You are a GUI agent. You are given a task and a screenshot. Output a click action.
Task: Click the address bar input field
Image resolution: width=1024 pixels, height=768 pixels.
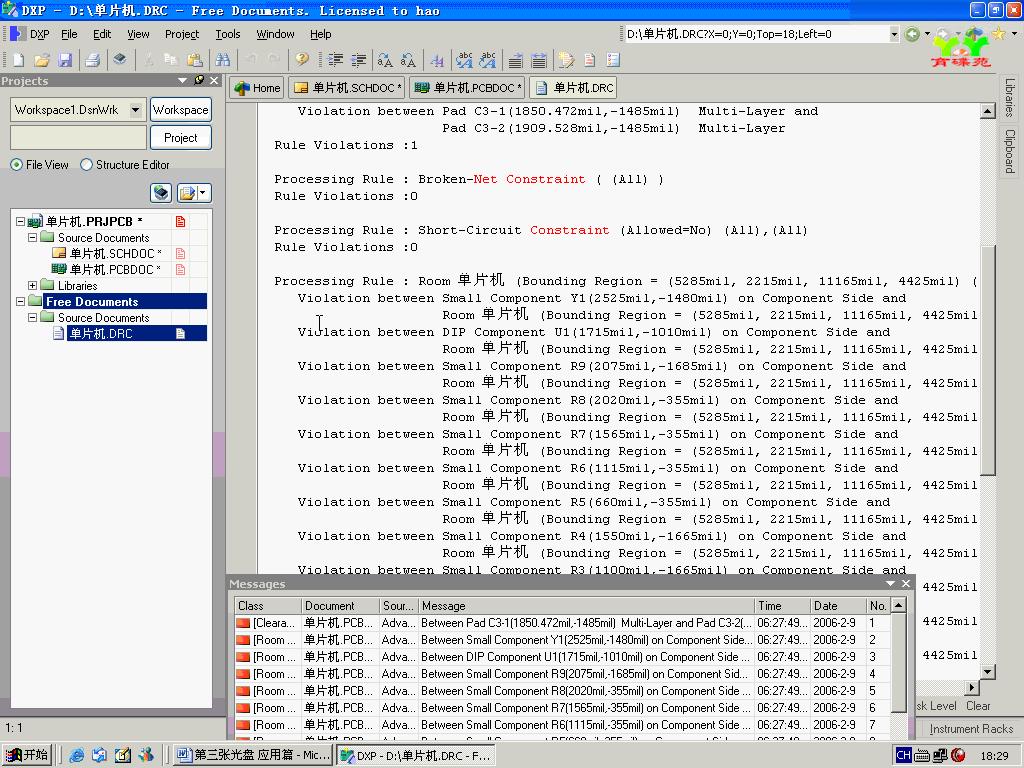[756, 34]
